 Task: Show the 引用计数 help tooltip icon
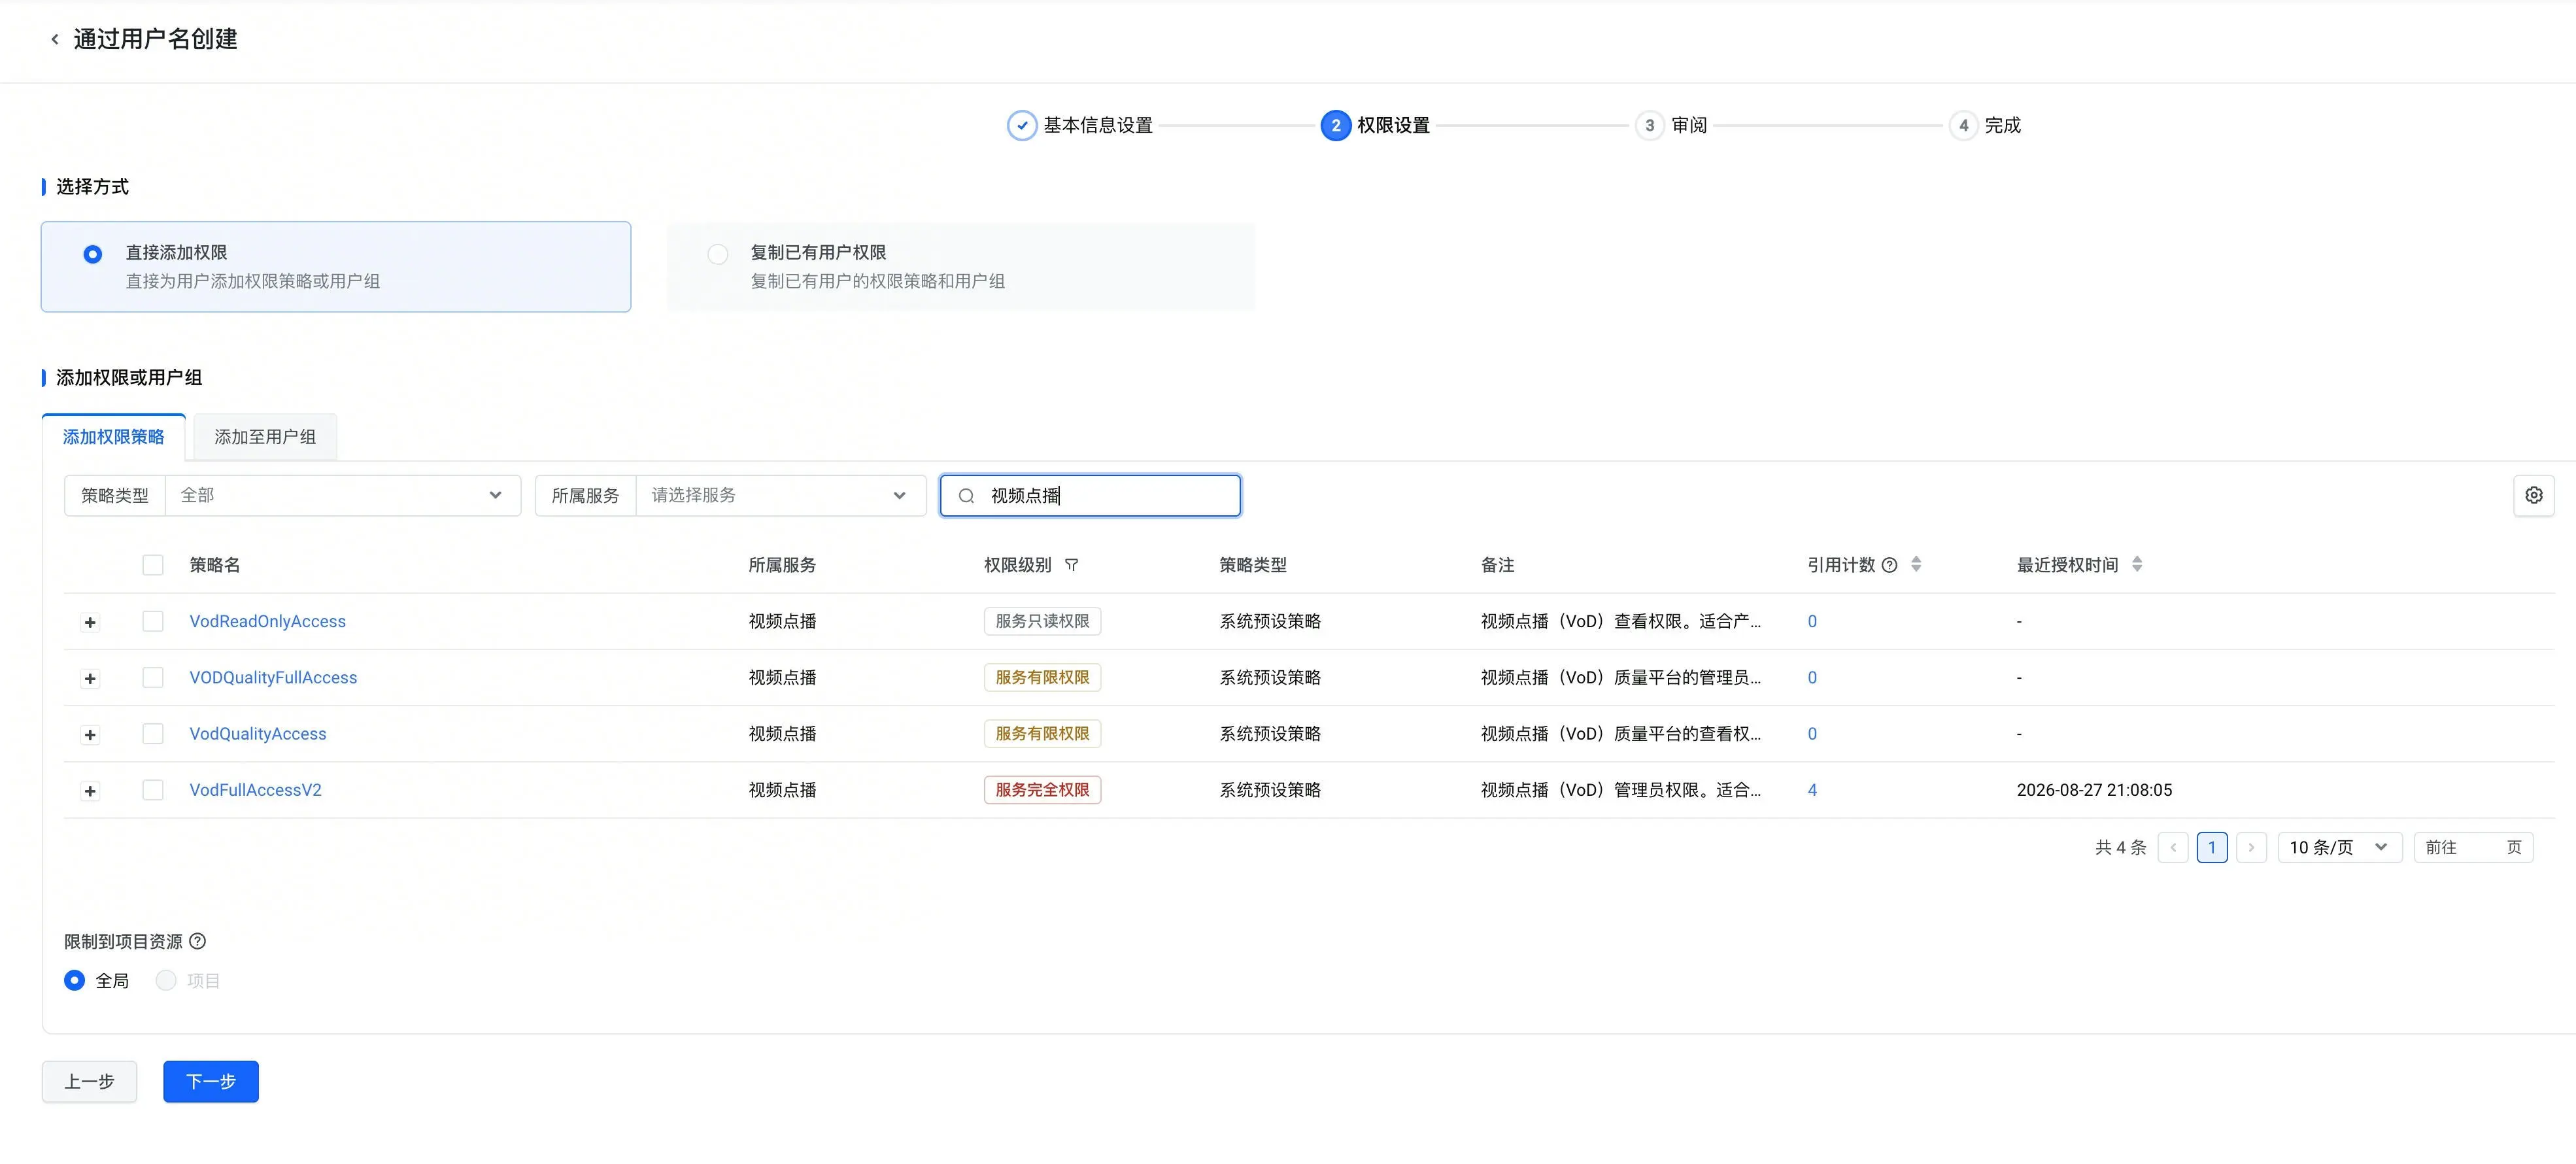click(1889, 565)
